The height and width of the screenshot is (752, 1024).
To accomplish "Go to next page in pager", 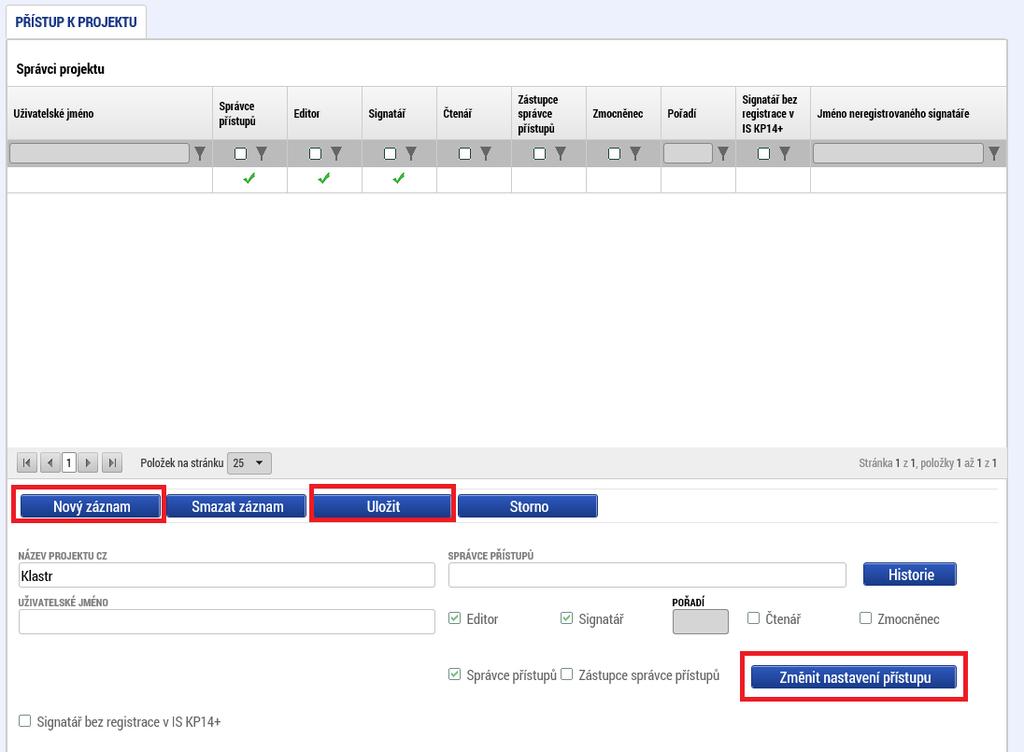I will [x=88, y=463].
